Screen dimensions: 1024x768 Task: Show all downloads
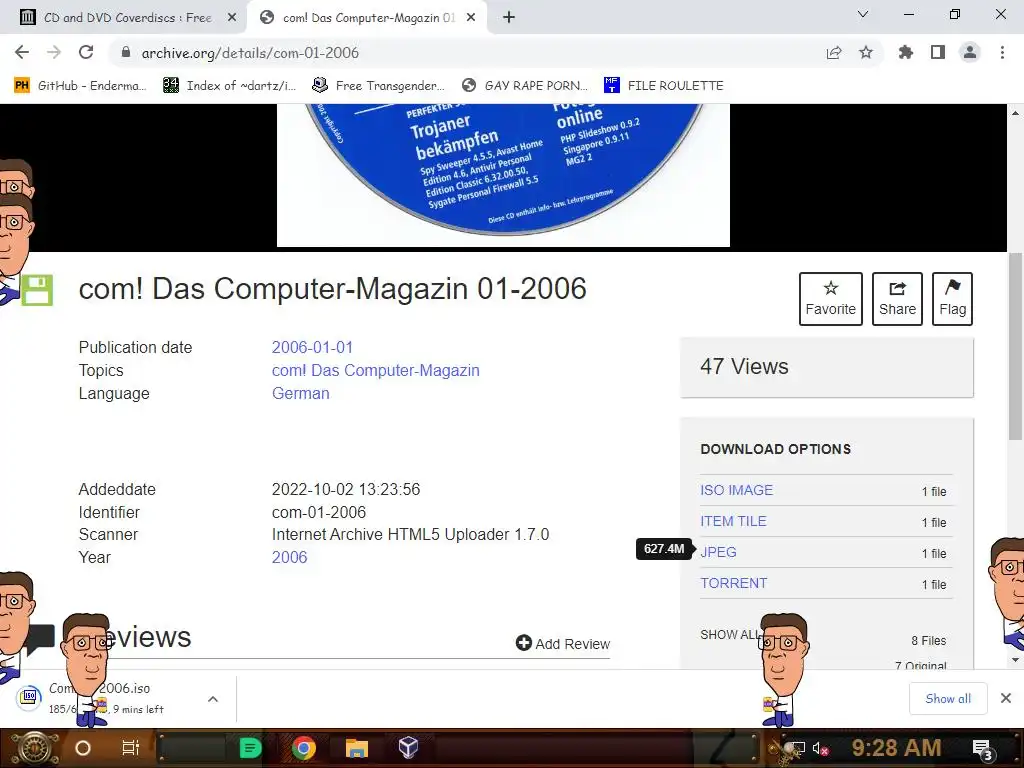coord(948,699)
